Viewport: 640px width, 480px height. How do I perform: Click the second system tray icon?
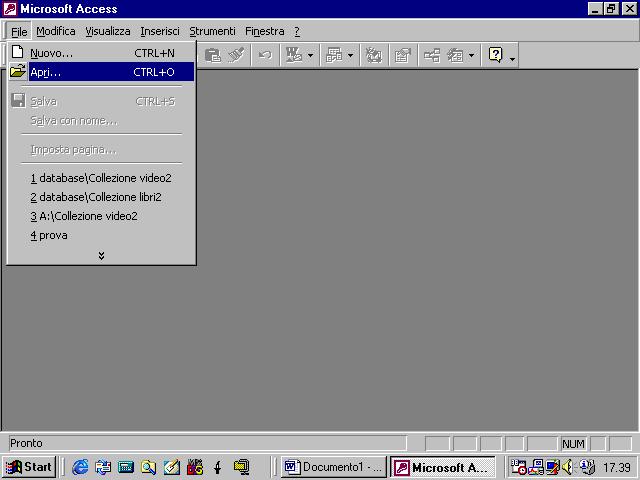[536, 467]
